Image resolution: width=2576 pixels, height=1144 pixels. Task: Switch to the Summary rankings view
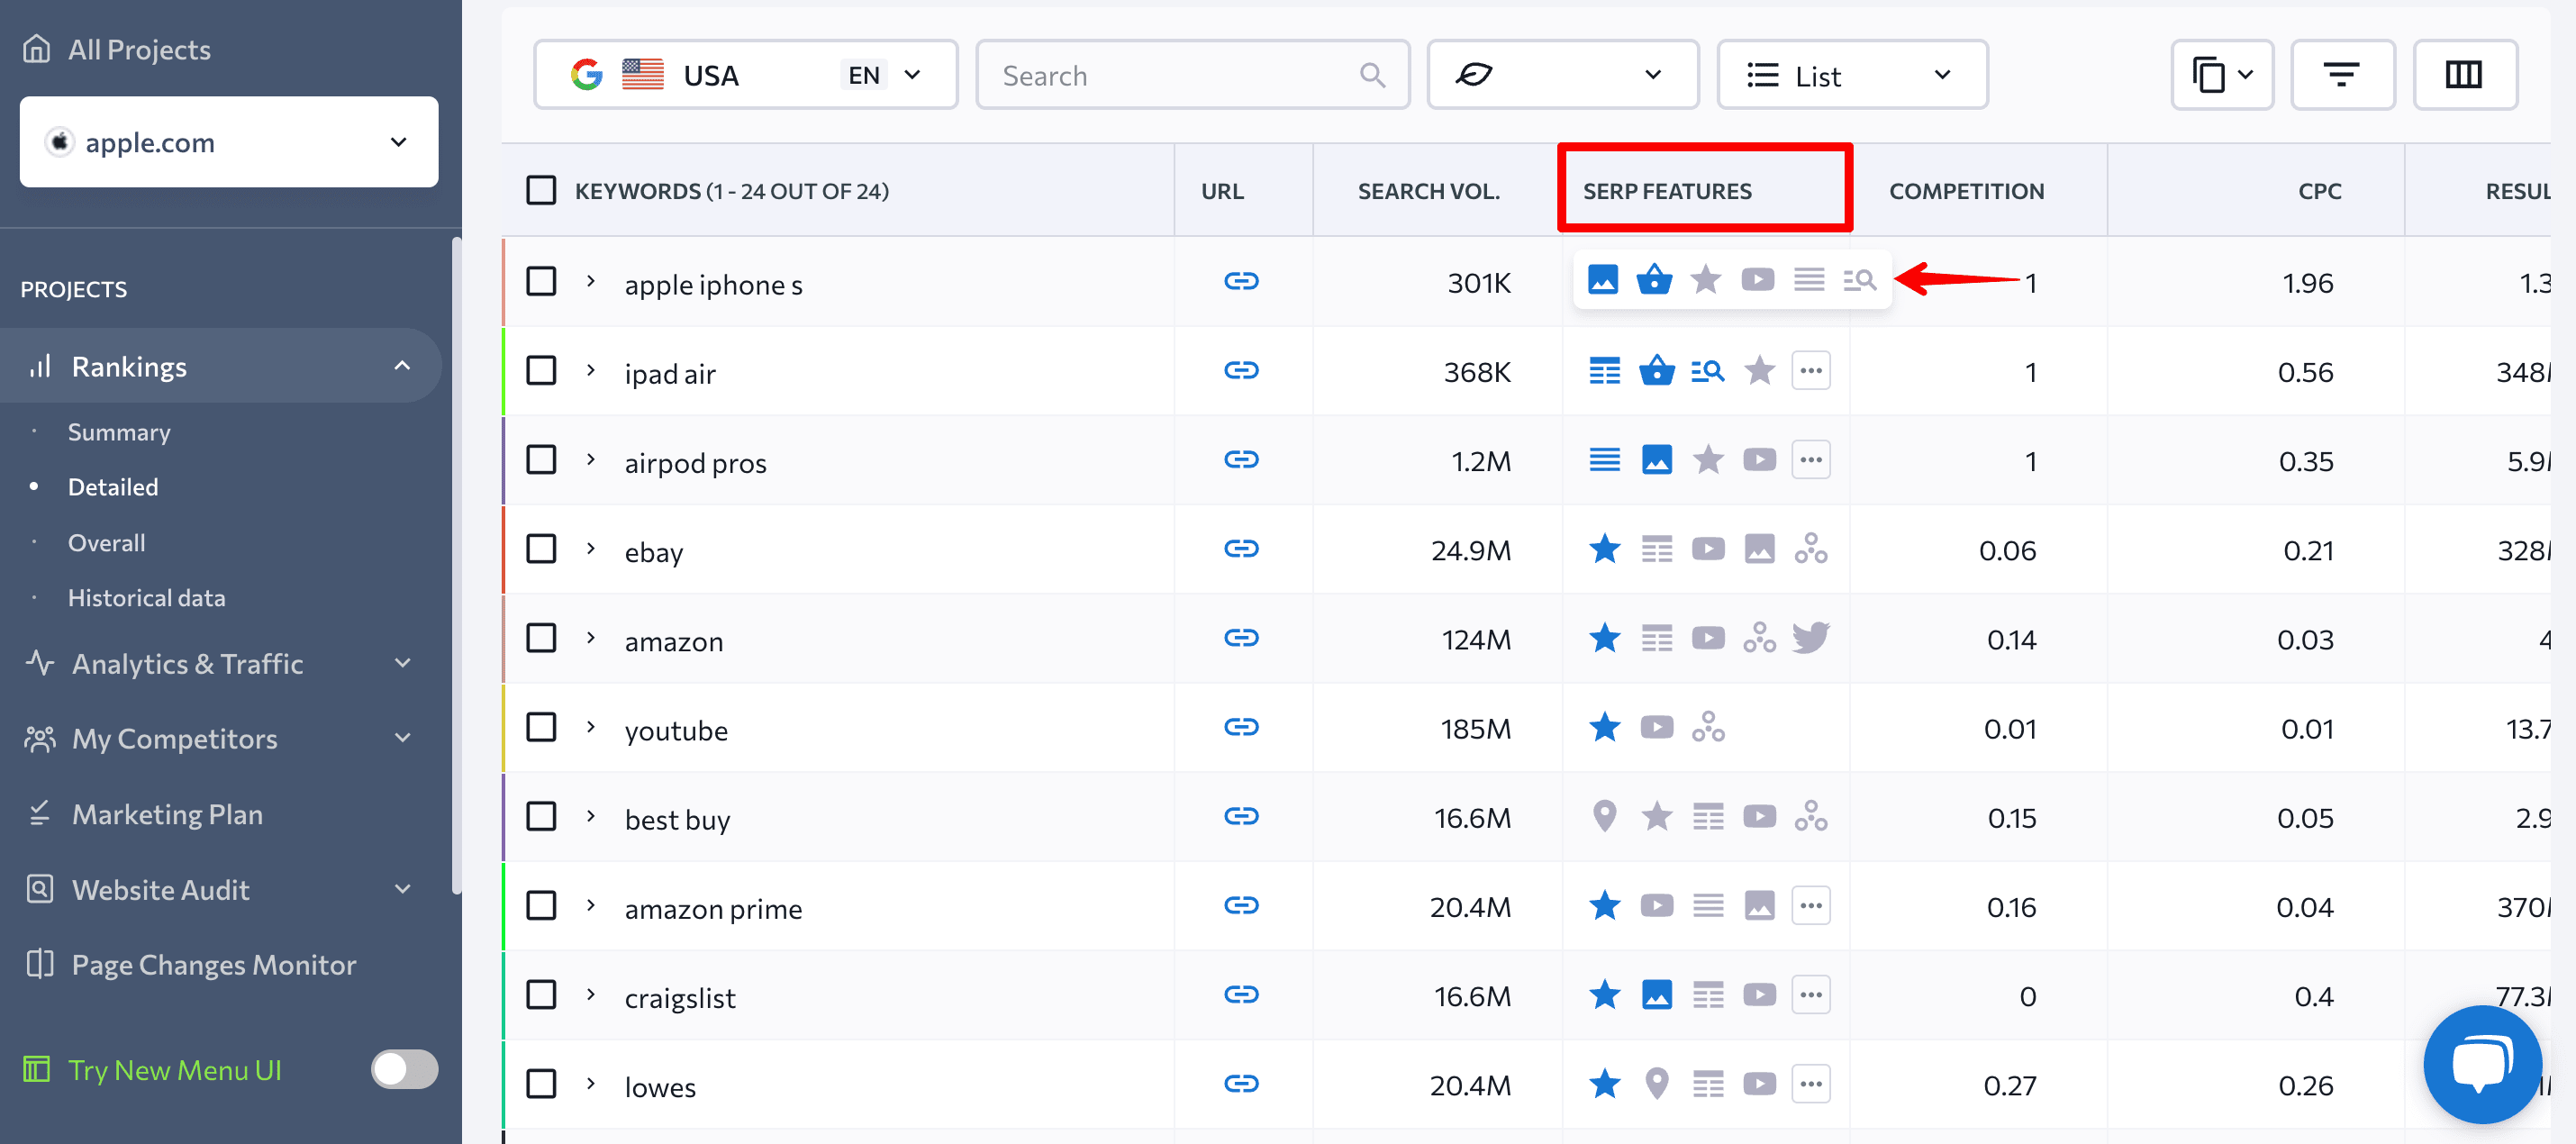coord(119,431)
